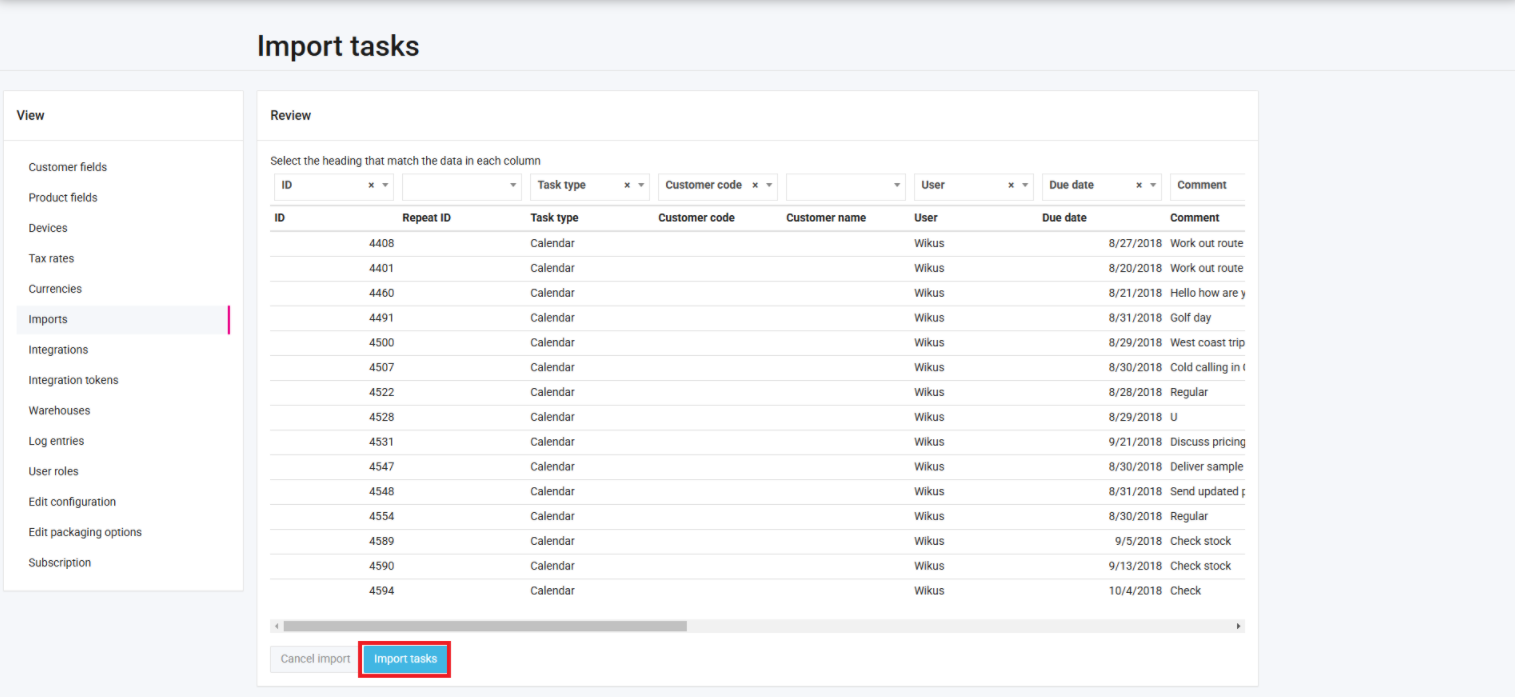
Task: Open Customer fields in the View sidebar
Action: (67, 167)
